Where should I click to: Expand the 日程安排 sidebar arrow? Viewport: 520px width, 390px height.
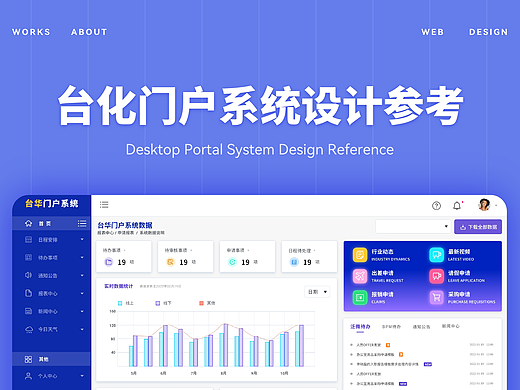tap(82, 239)
